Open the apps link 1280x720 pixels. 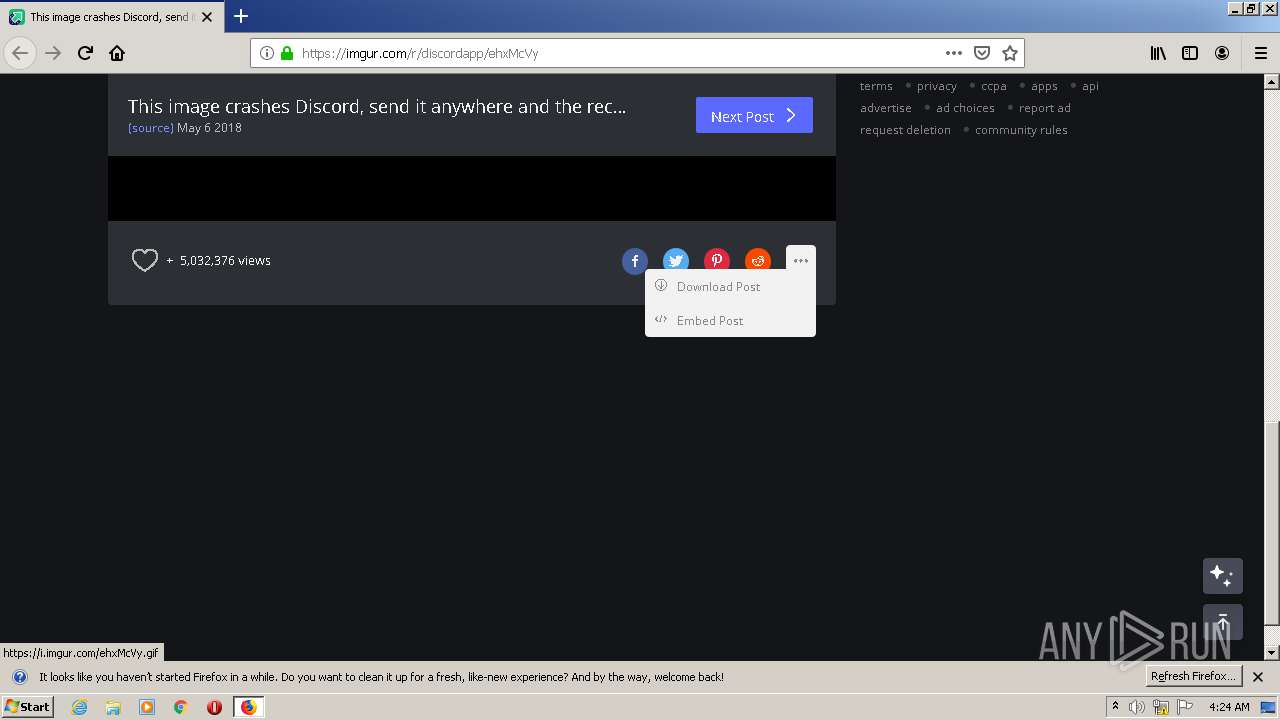1044,86
